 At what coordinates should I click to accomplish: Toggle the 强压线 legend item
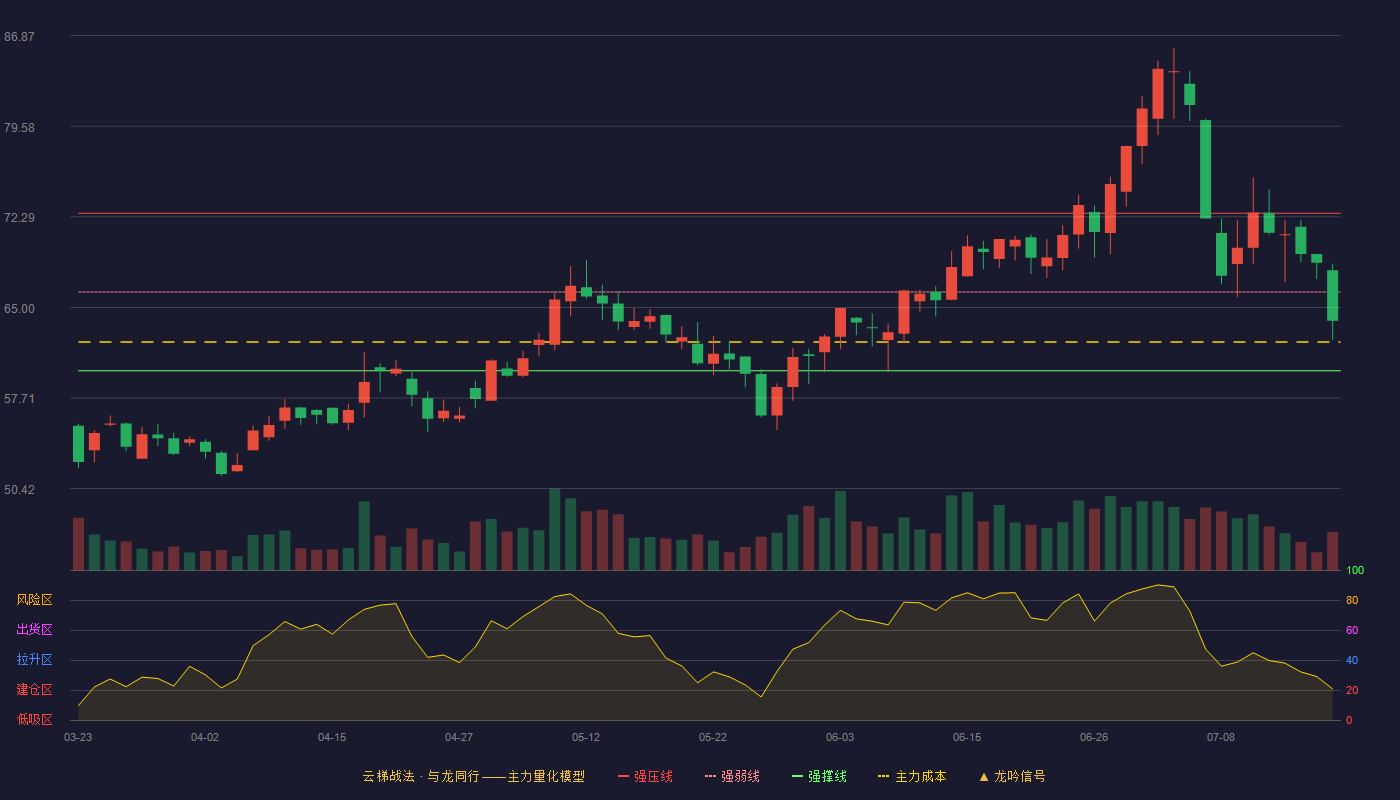coord(645,776)
